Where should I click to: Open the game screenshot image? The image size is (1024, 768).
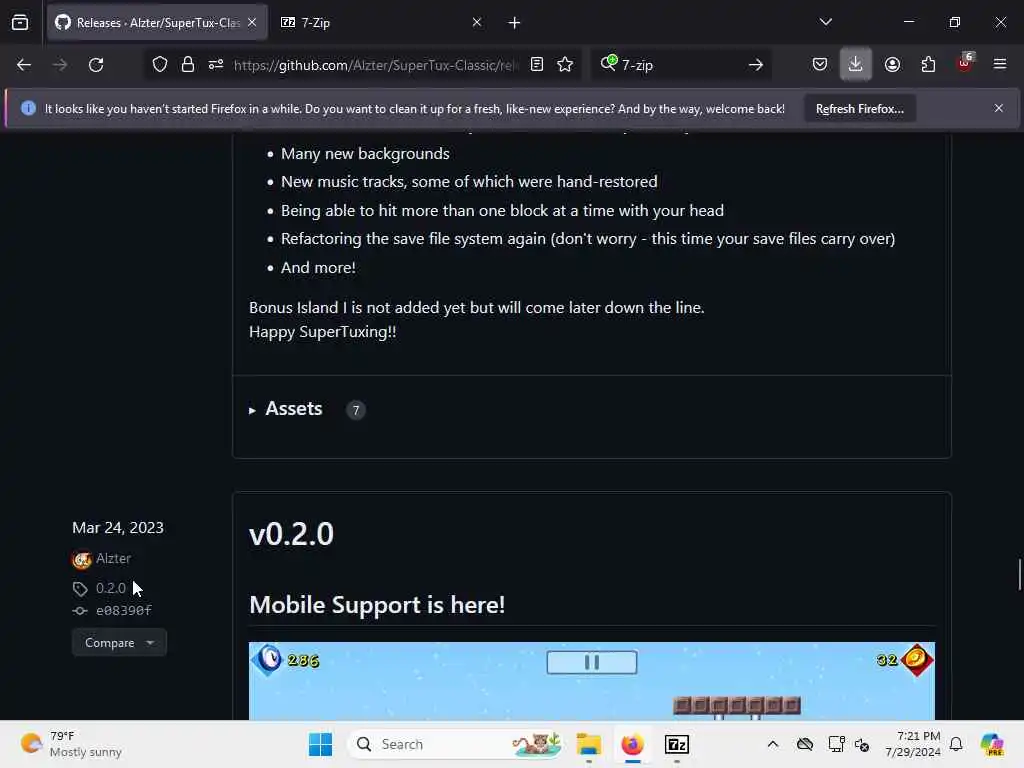[x=592, y=681]
